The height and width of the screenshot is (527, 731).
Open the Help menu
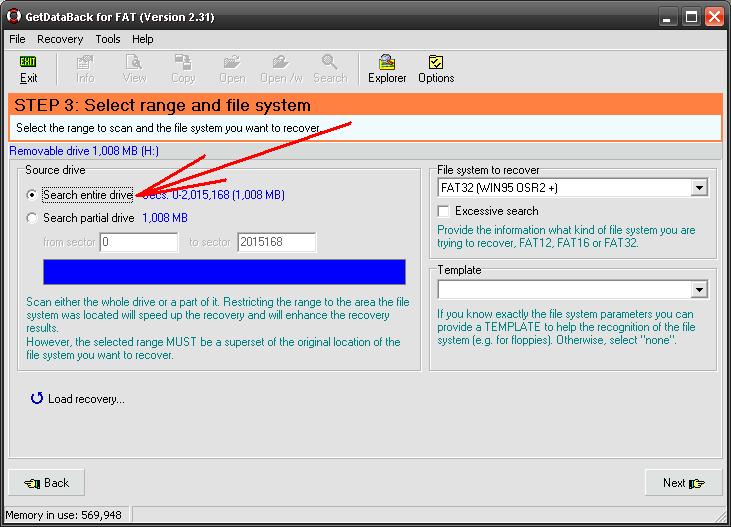click(x=143, y=39)
